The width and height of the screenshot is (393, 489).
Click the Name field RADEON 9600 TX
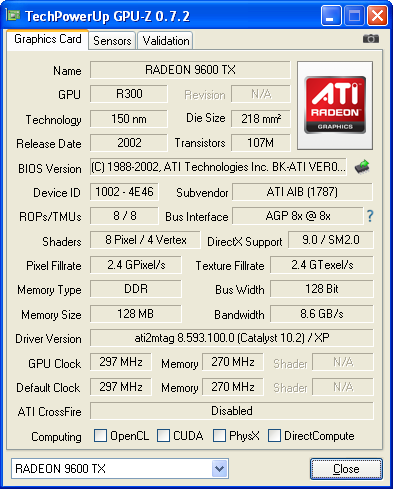[190, 70]
